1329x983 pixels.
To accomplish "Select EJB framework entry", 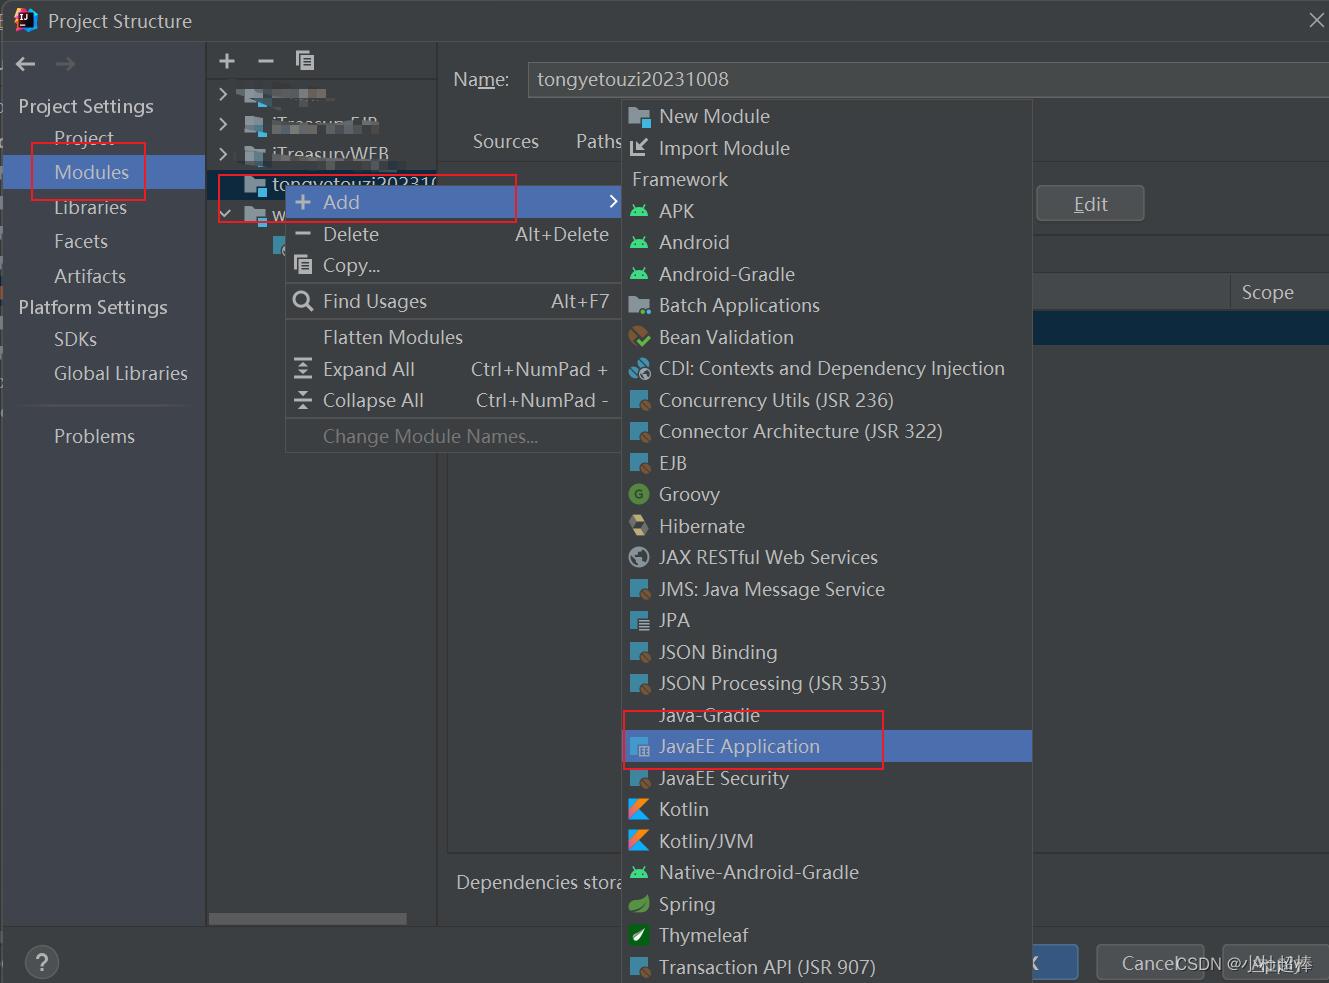I will pyautogui.click(x=827, y=463).
